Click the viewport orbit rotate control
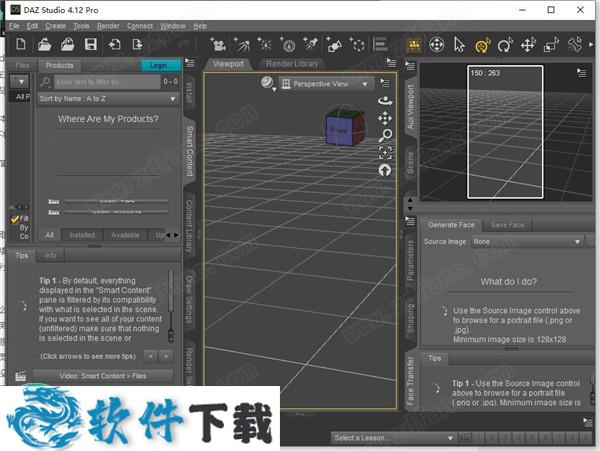The height and width of the screenshot is (451, 600). tap(385, 101)
